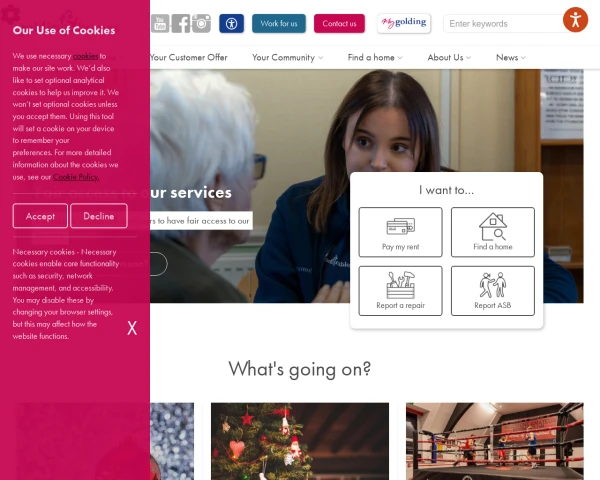Select the Report a repair tile
Image resolution: width=600 pixels, height=480 pixels.
[400, 291]
